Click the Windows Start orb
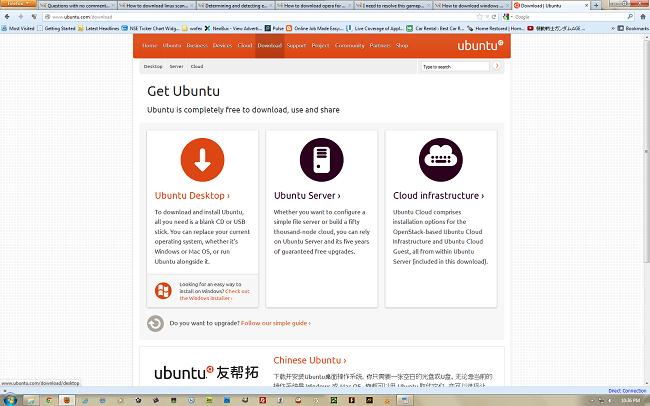Viewport: 650px width, 406px height. 10,400
